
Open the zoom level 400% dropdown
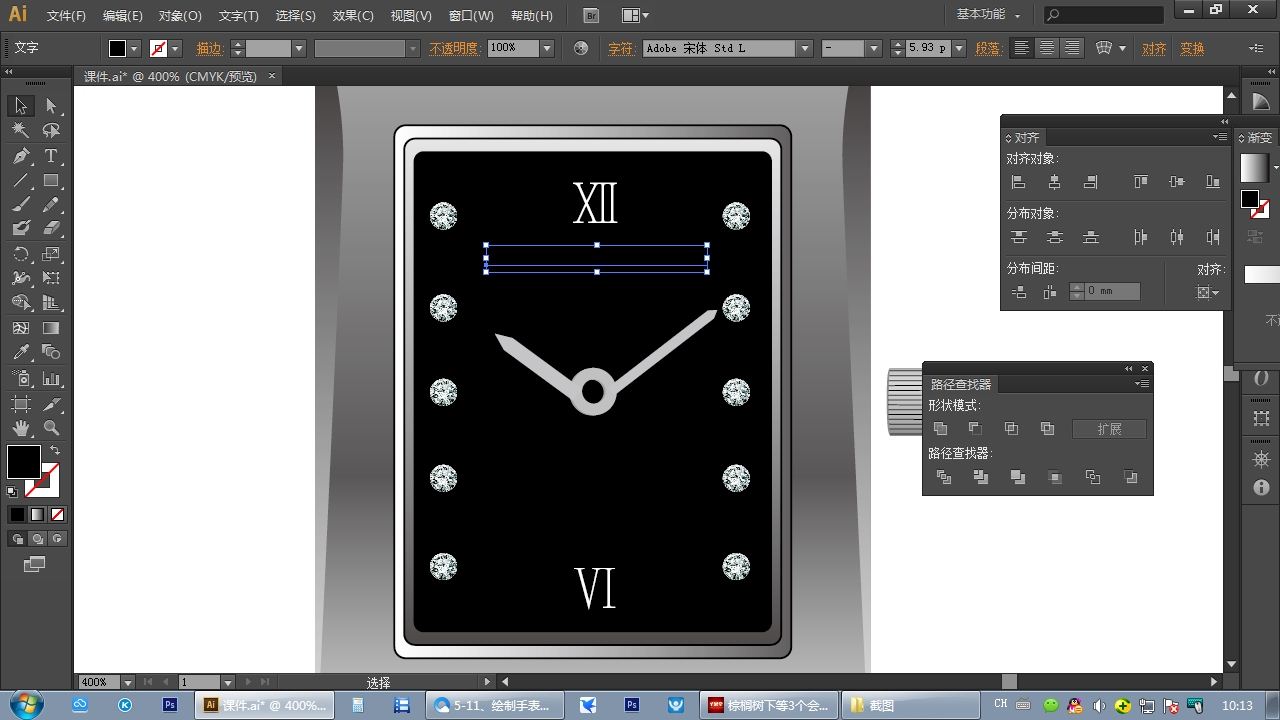(128, 682)
